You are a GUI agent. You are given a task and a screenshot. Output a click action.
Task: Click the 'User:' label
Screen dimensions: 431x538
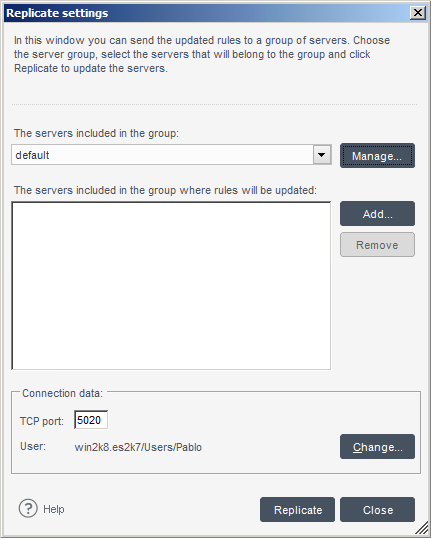[33, 446]
